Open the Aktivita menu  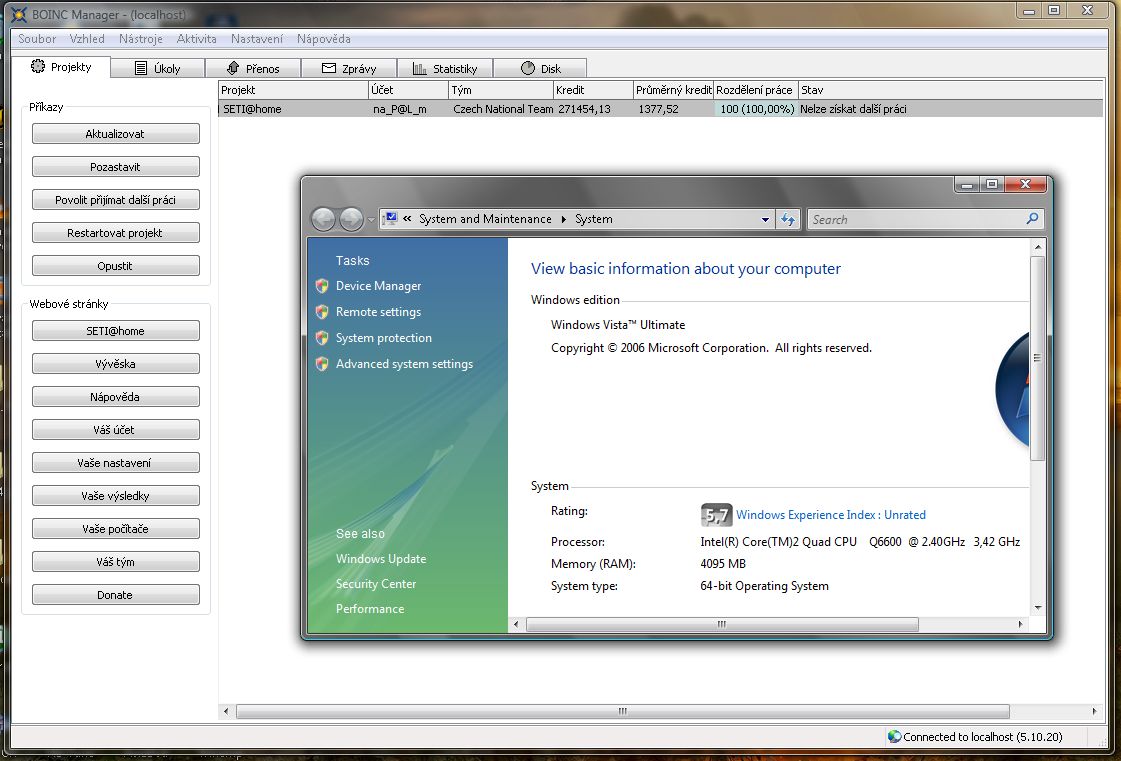(x=196, y=39)
